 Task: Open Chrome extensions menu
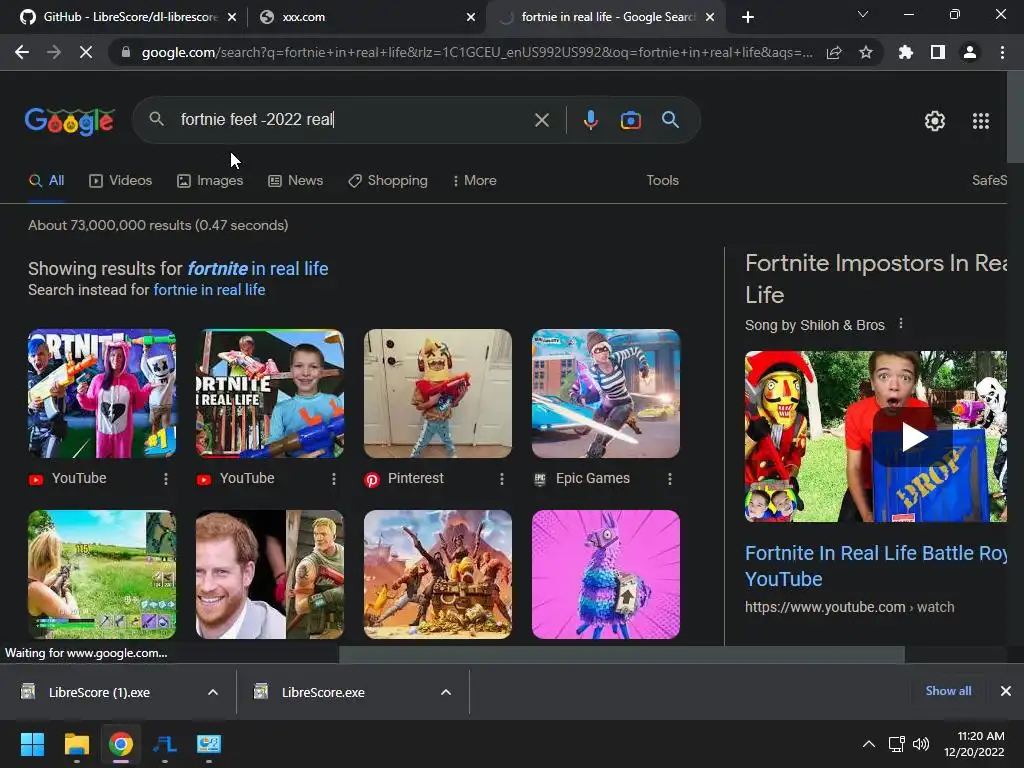905,52
